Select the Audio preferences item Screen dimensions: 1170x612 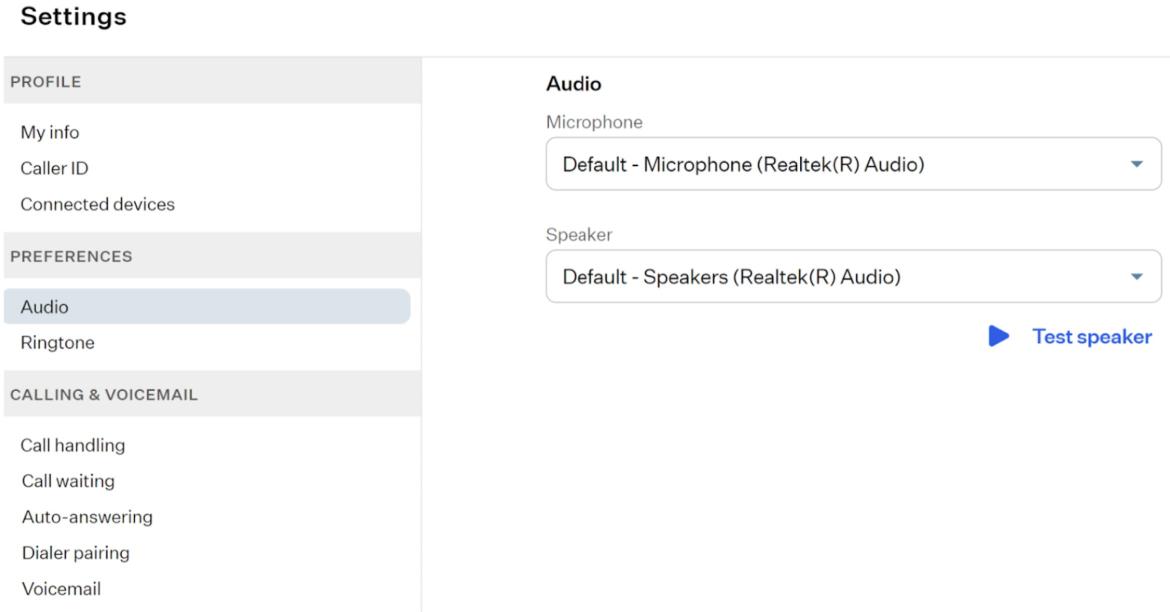pyautogui.click(x=207, y=307)
